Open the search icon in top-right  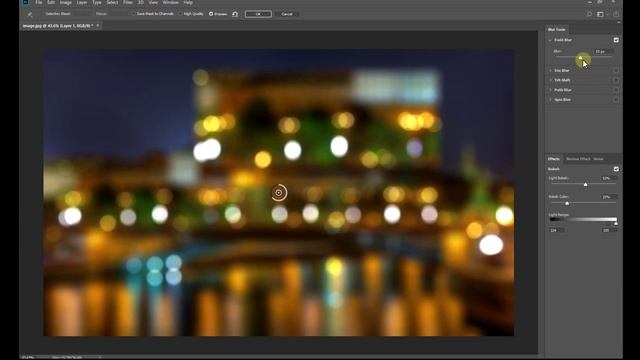pyautogui.click(x=589, y=14)
